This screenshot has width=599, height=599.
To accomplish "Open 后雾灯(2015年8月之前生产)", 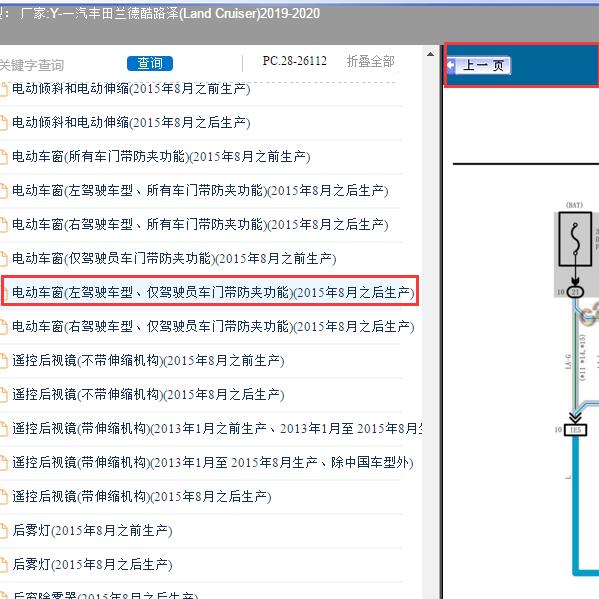I will 92,531.
